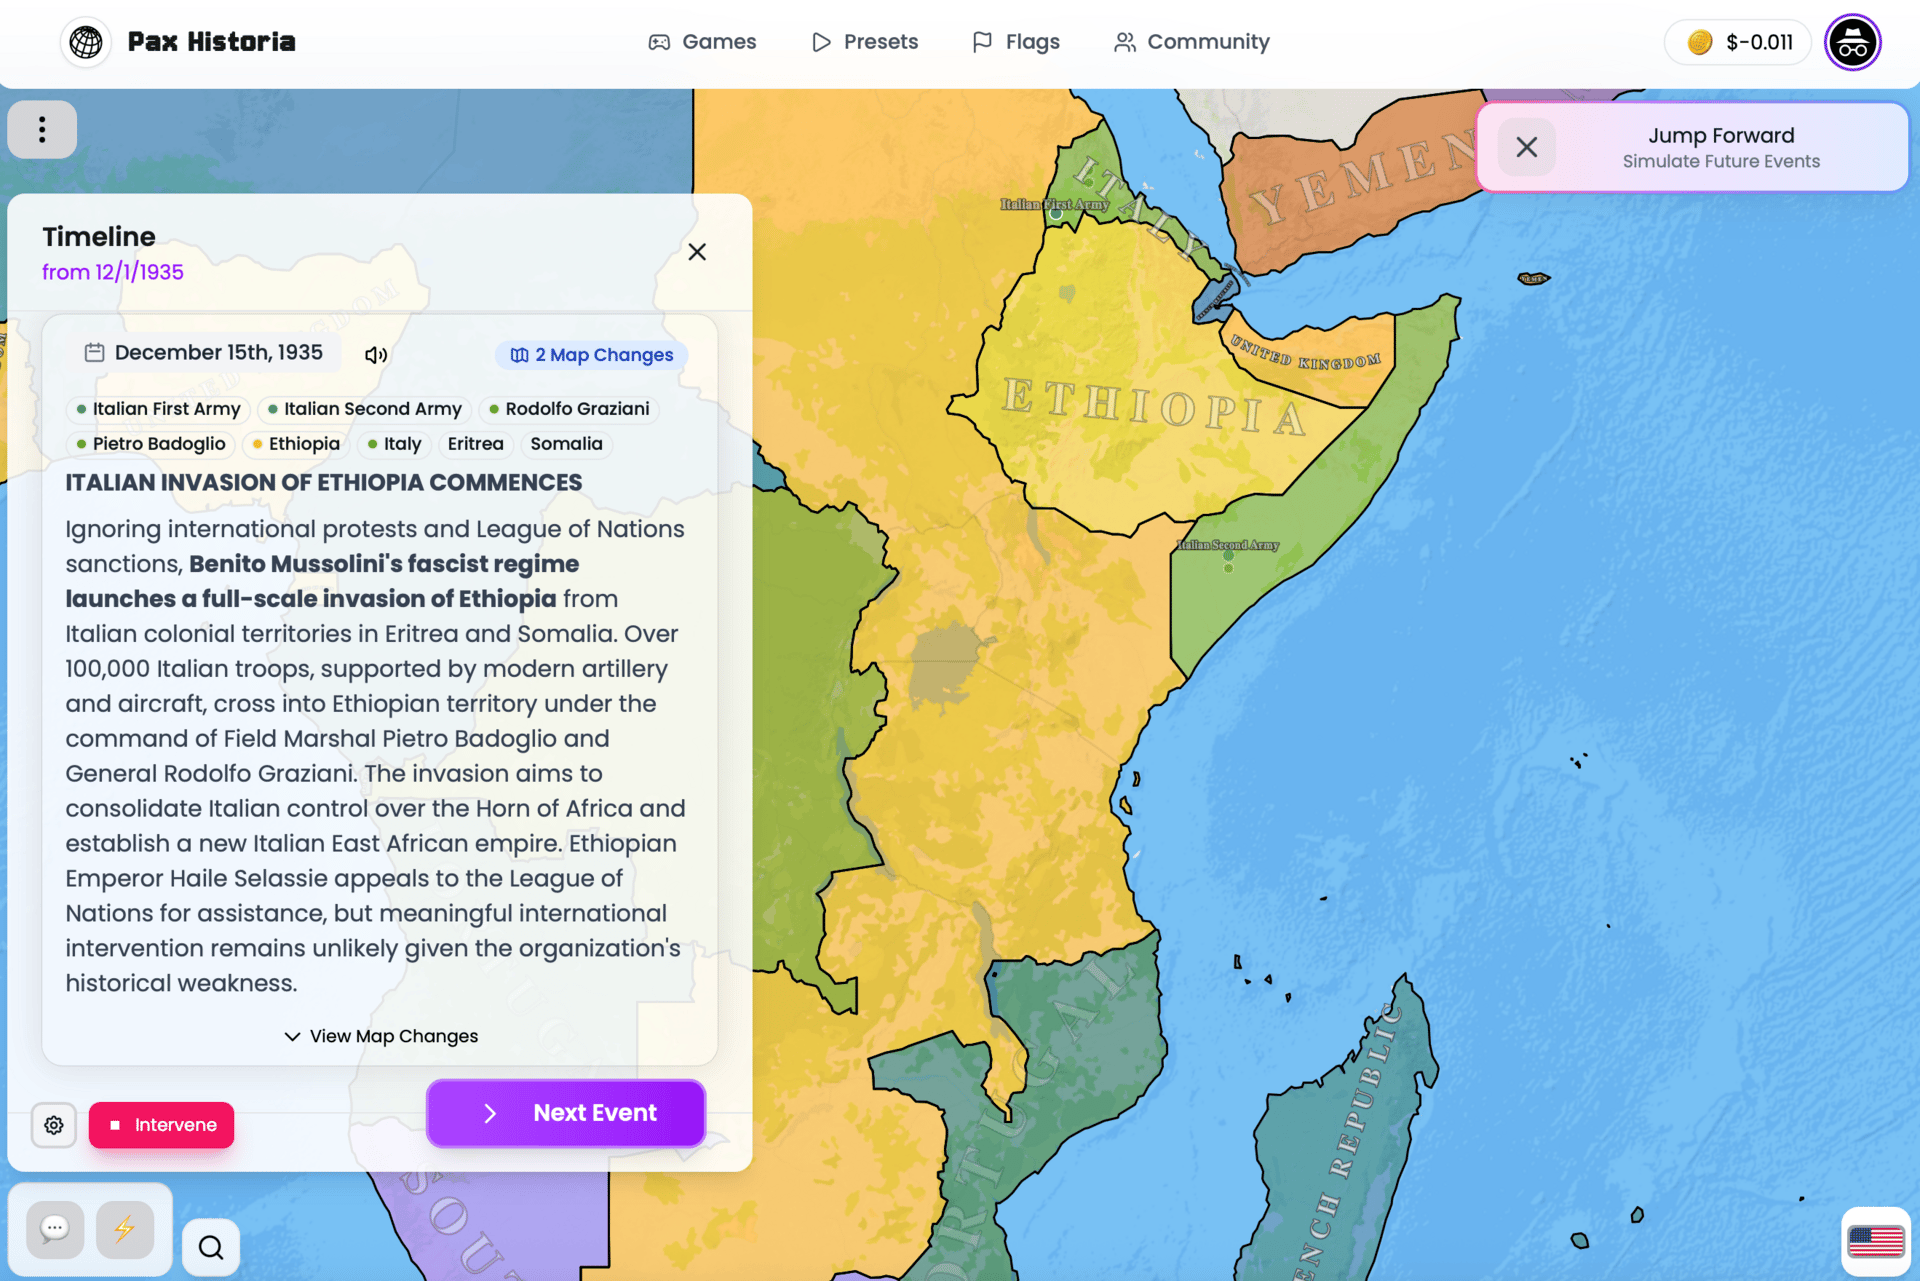Click the Pax Historia globe logo
1920x1281 pixels.
click(86, 42)
